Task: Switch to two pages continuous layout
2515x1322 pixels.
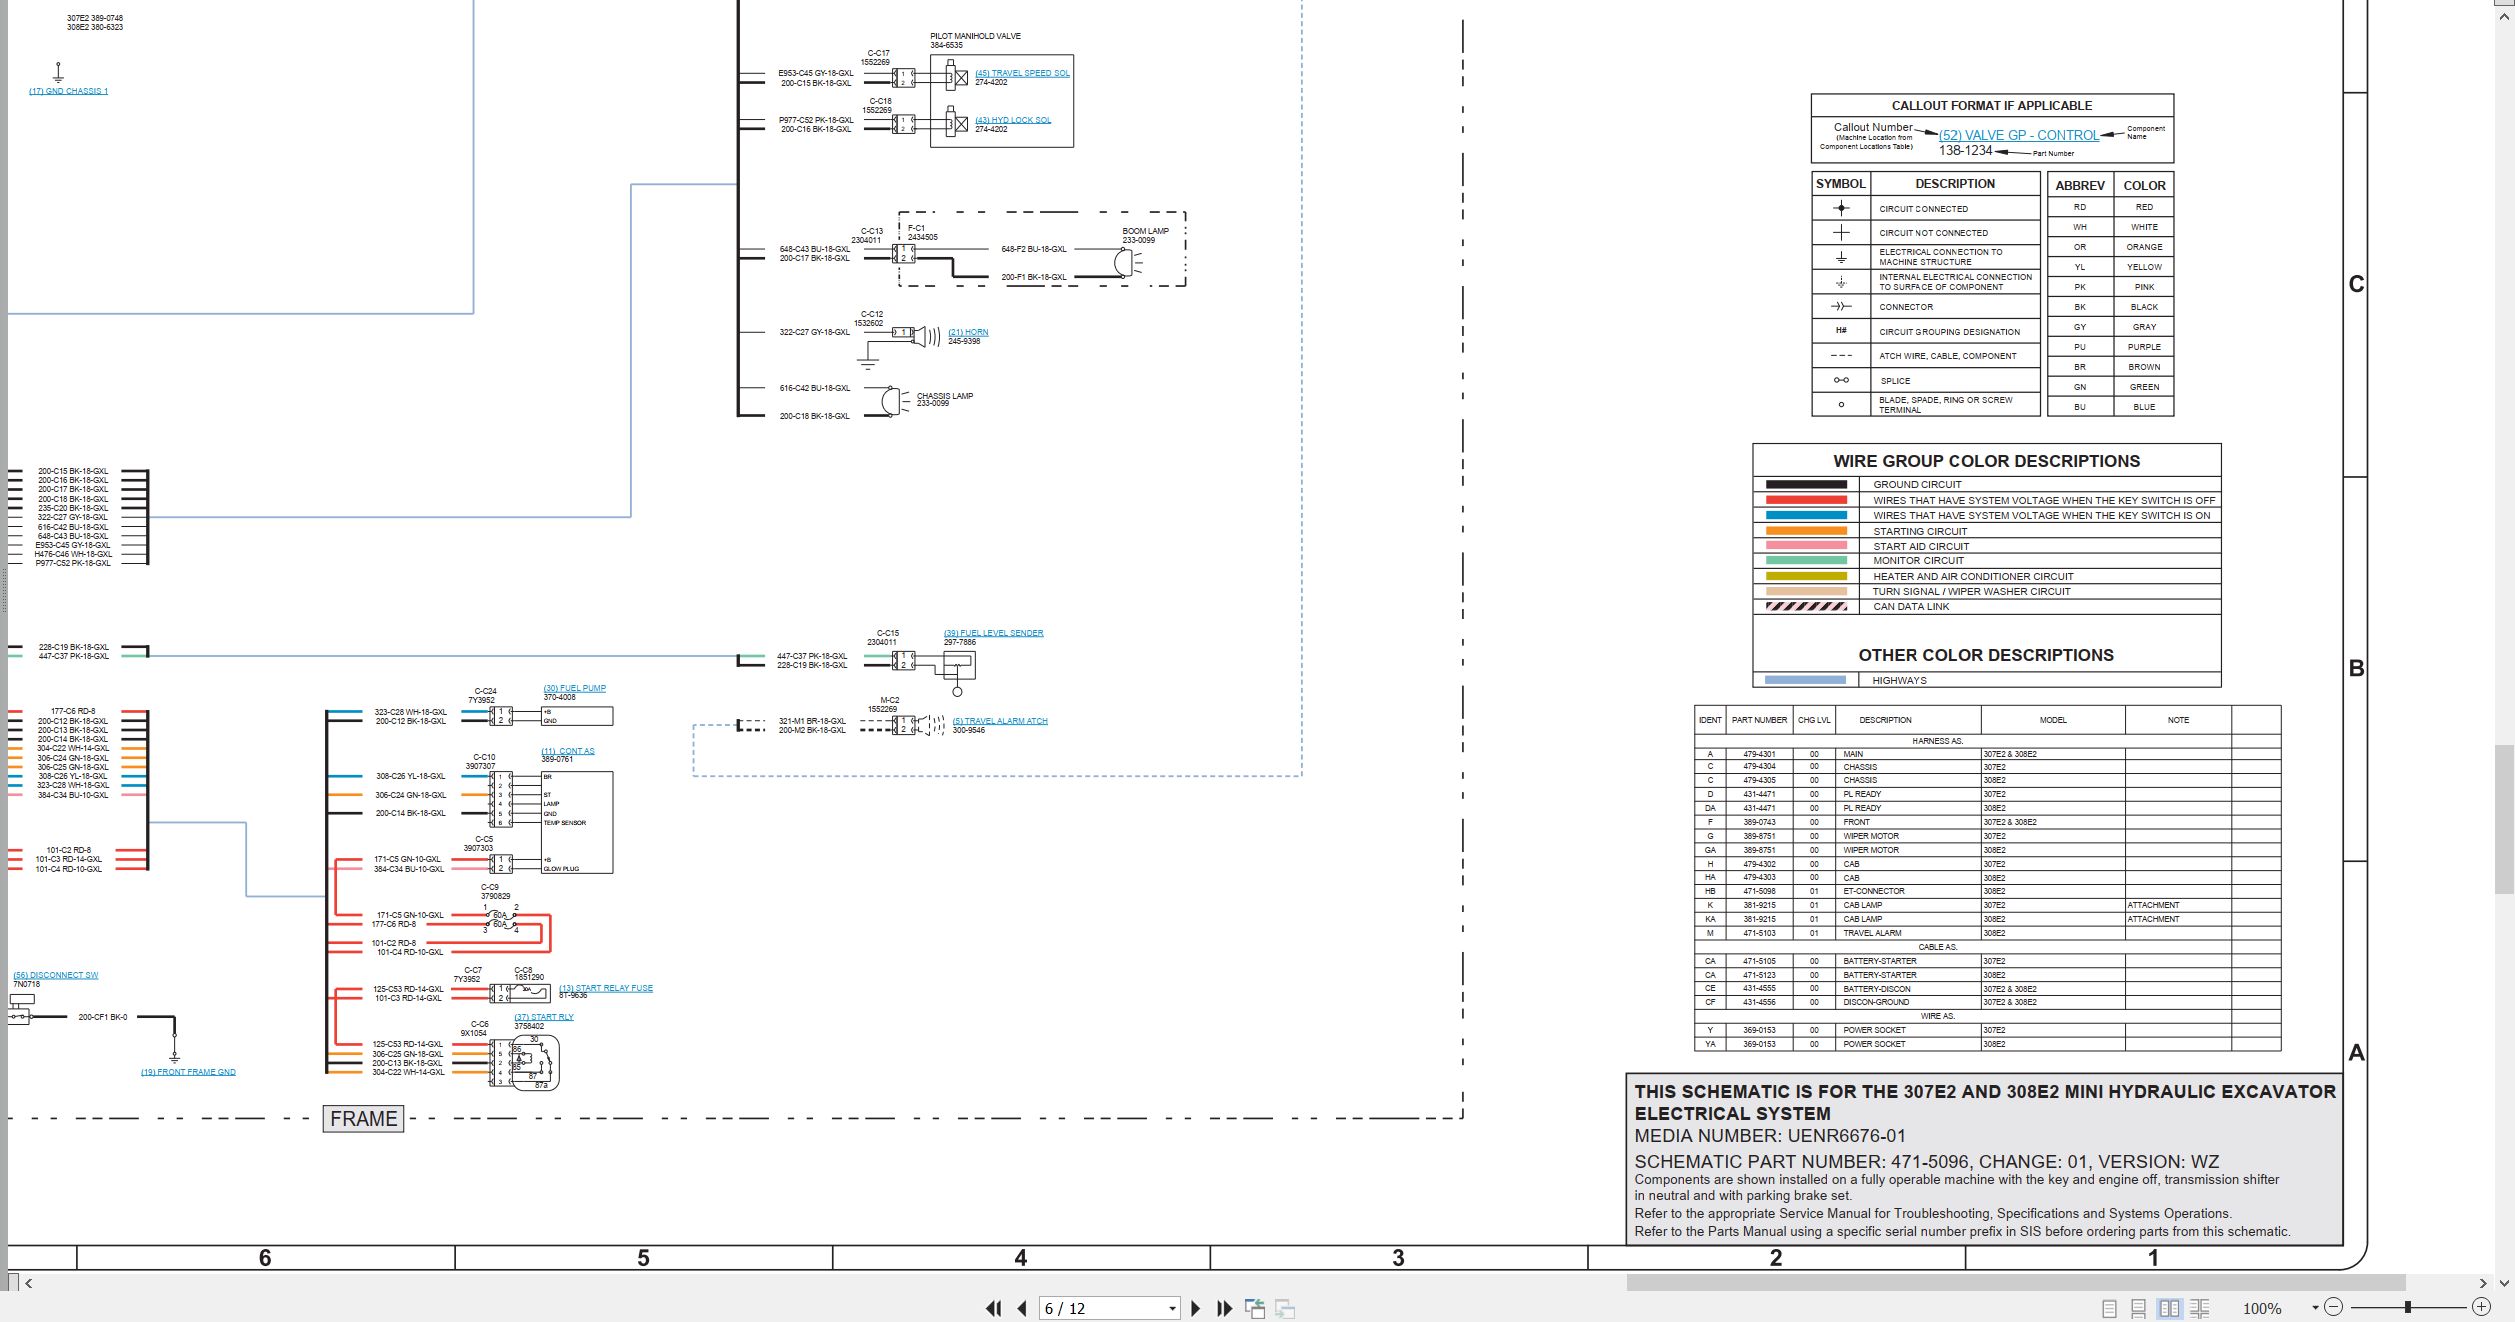Action: (2200, 1308)
